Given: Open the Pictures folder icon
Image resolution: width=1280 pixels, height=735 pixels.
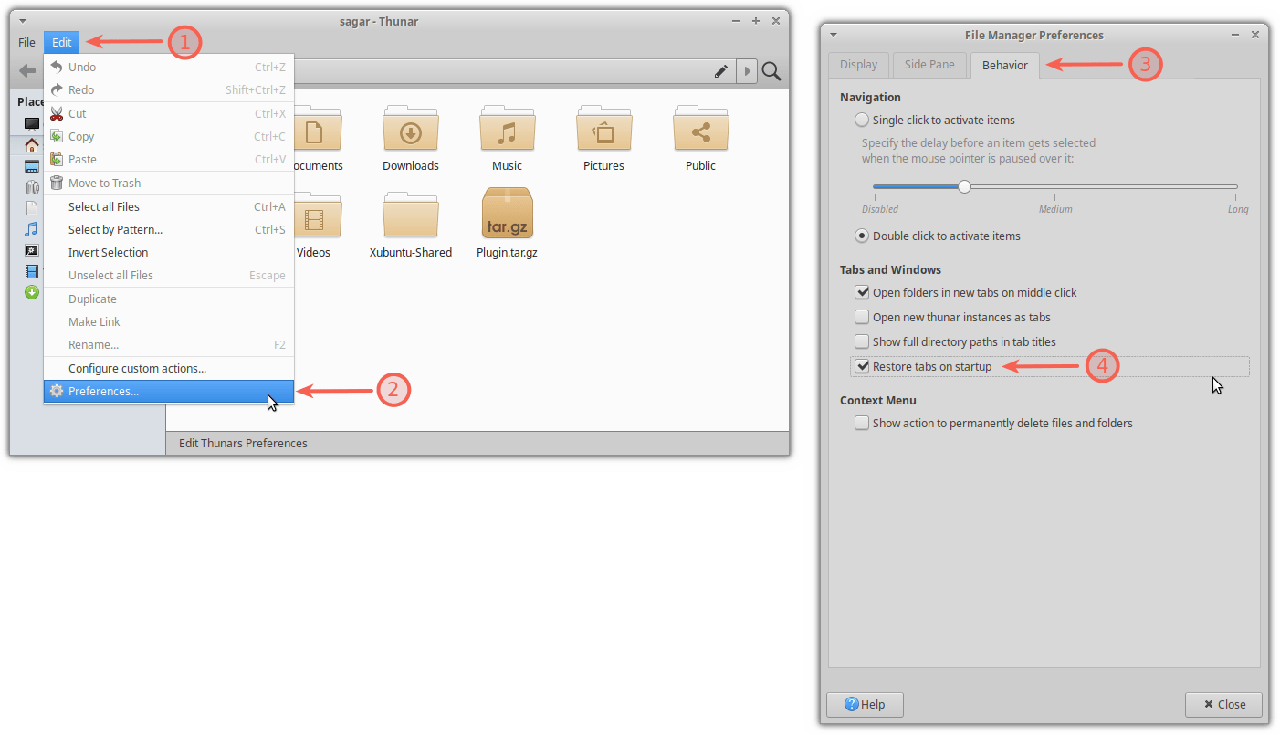Looking at the screenshot, I should (x=603, y=129).
